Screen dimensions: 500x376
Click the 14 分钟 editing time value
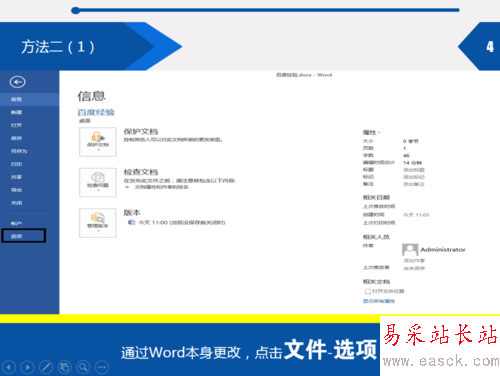412,163
